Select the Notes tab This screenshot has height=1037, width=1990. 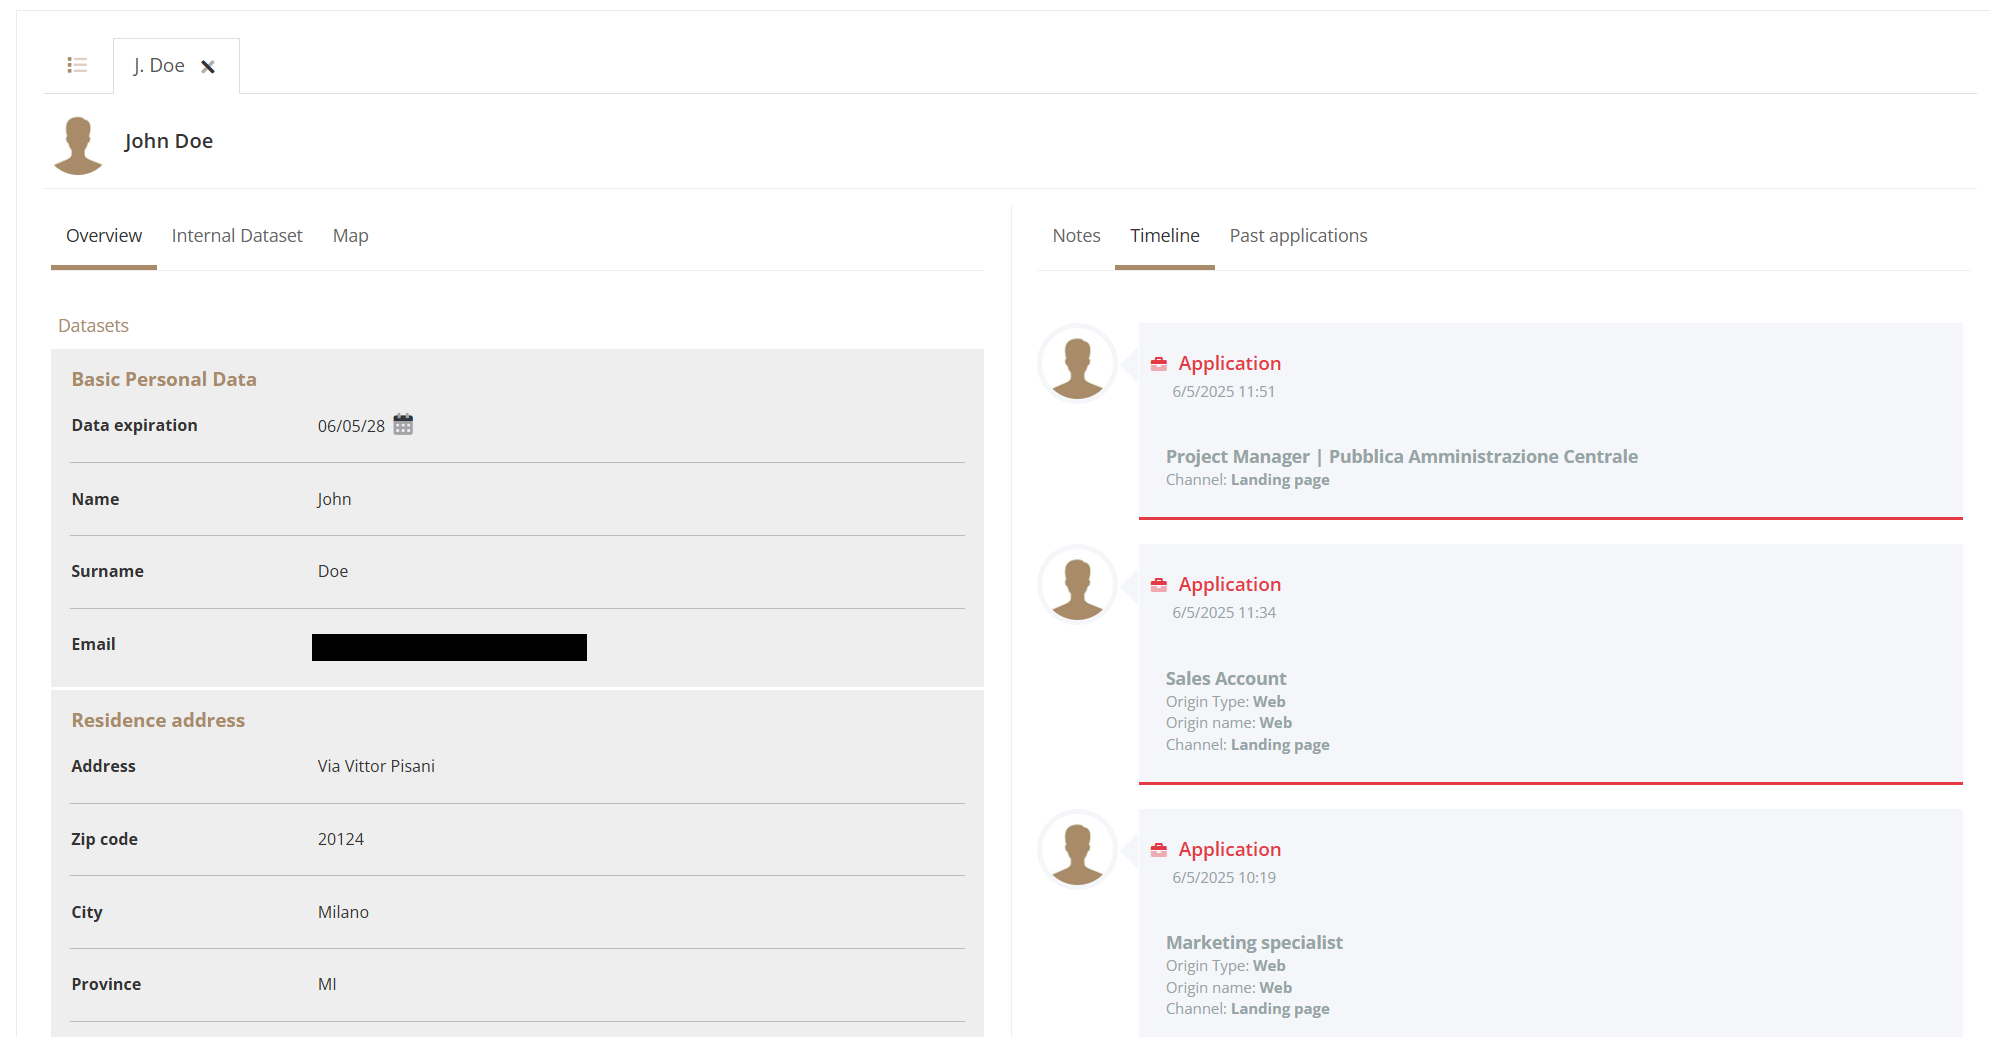pos(1076,236)
